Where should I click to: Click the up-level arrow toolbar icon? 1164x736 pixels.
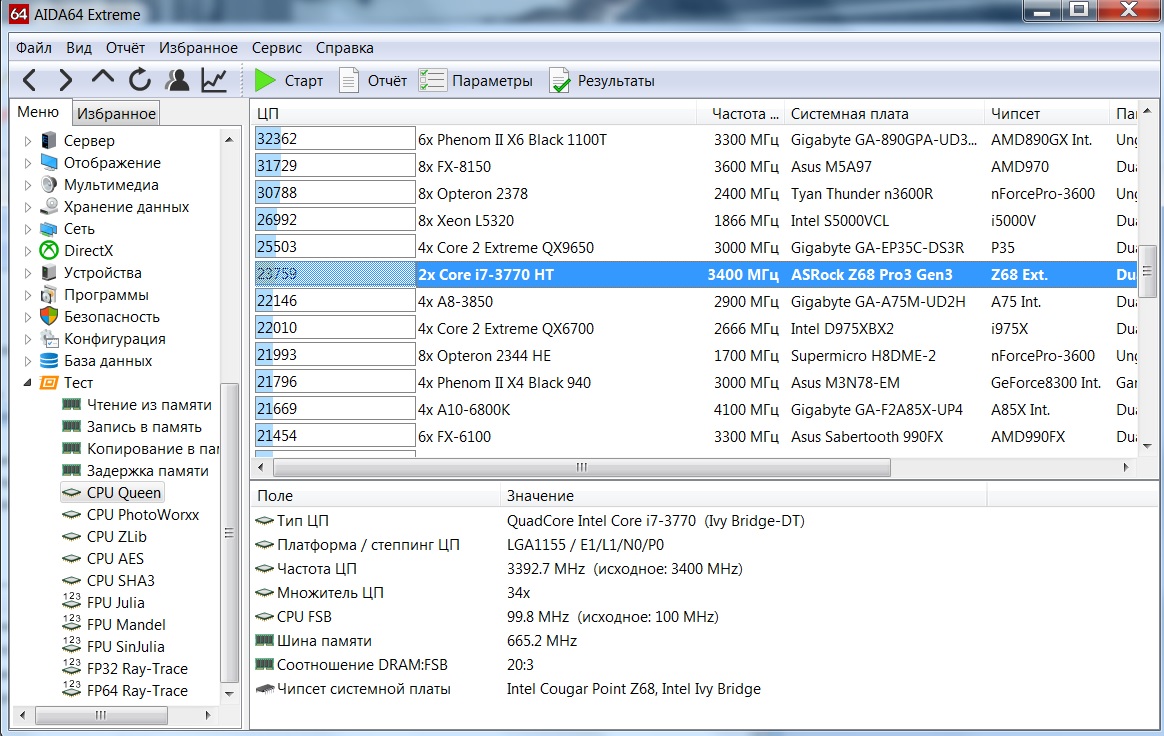[102, 78]
